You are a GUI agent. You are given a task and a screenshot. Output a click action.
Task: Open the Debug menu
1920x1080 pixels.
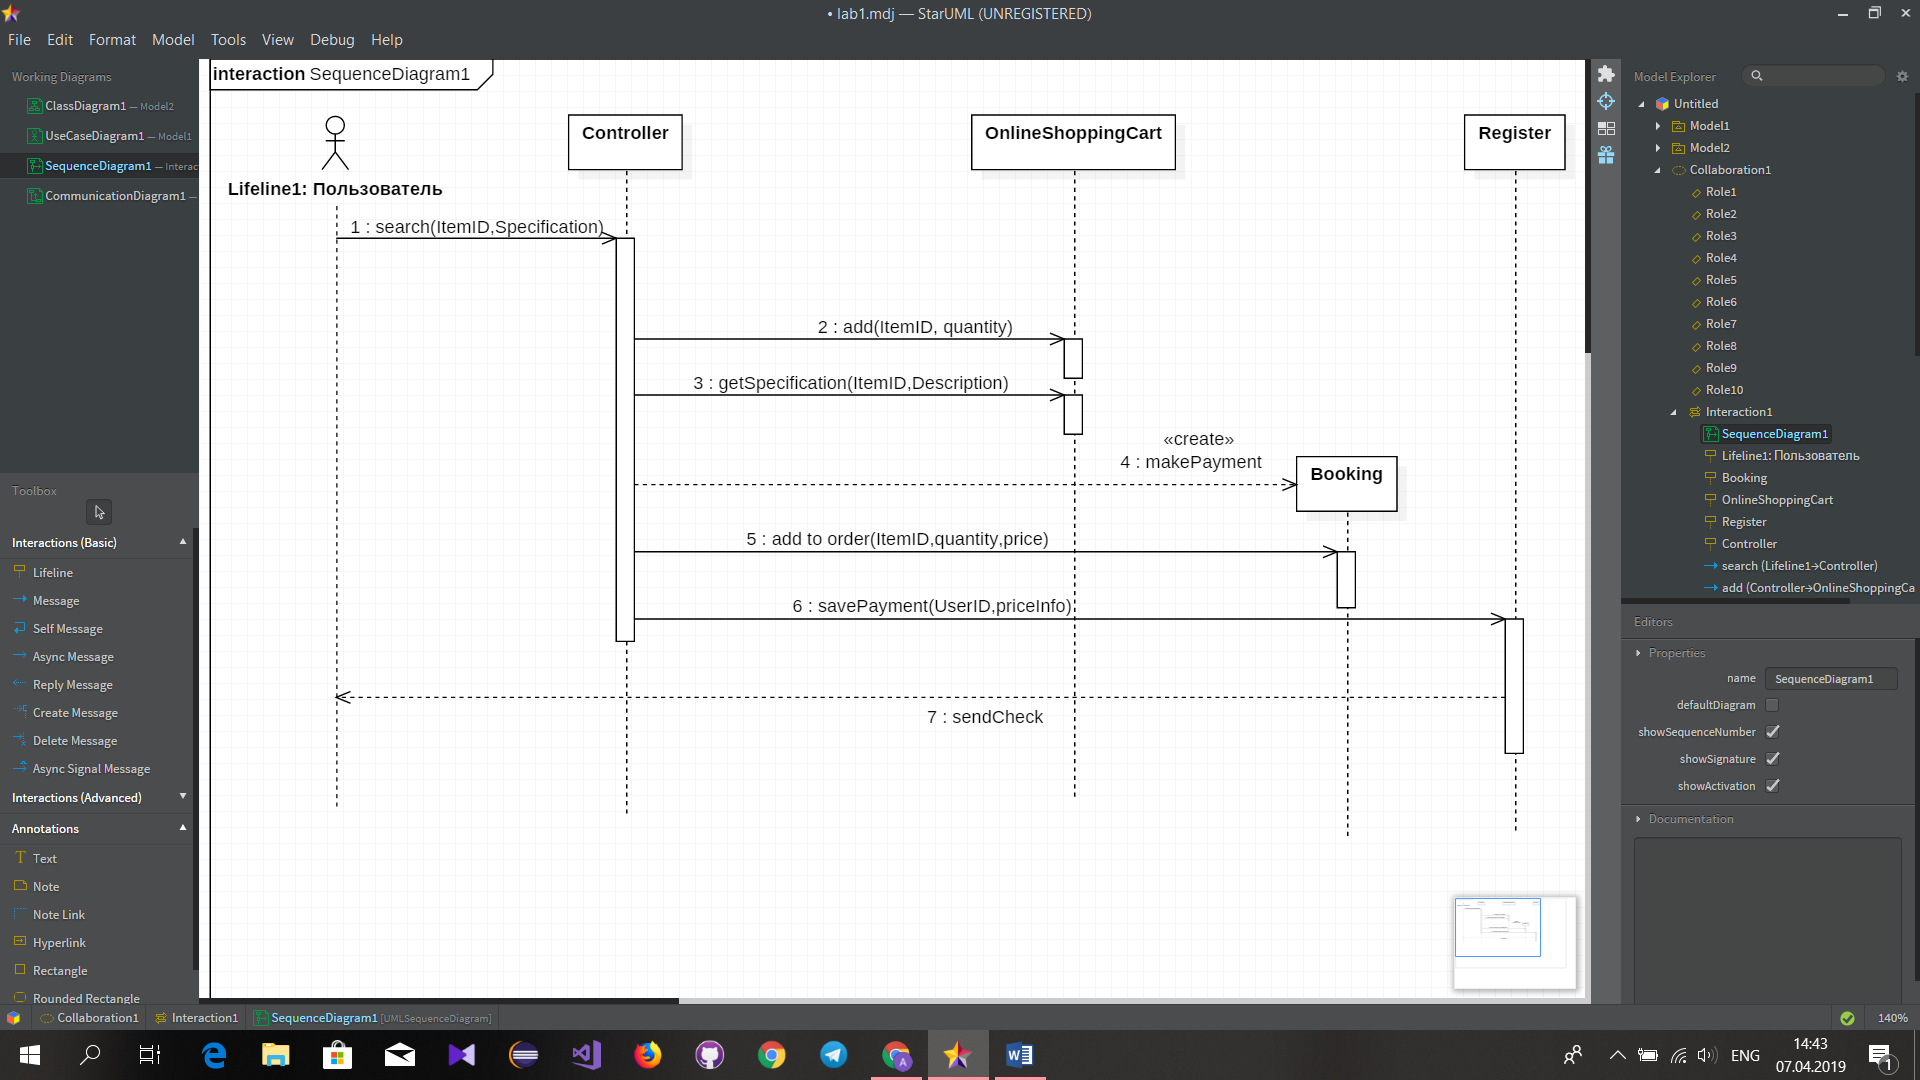point(332,40)
